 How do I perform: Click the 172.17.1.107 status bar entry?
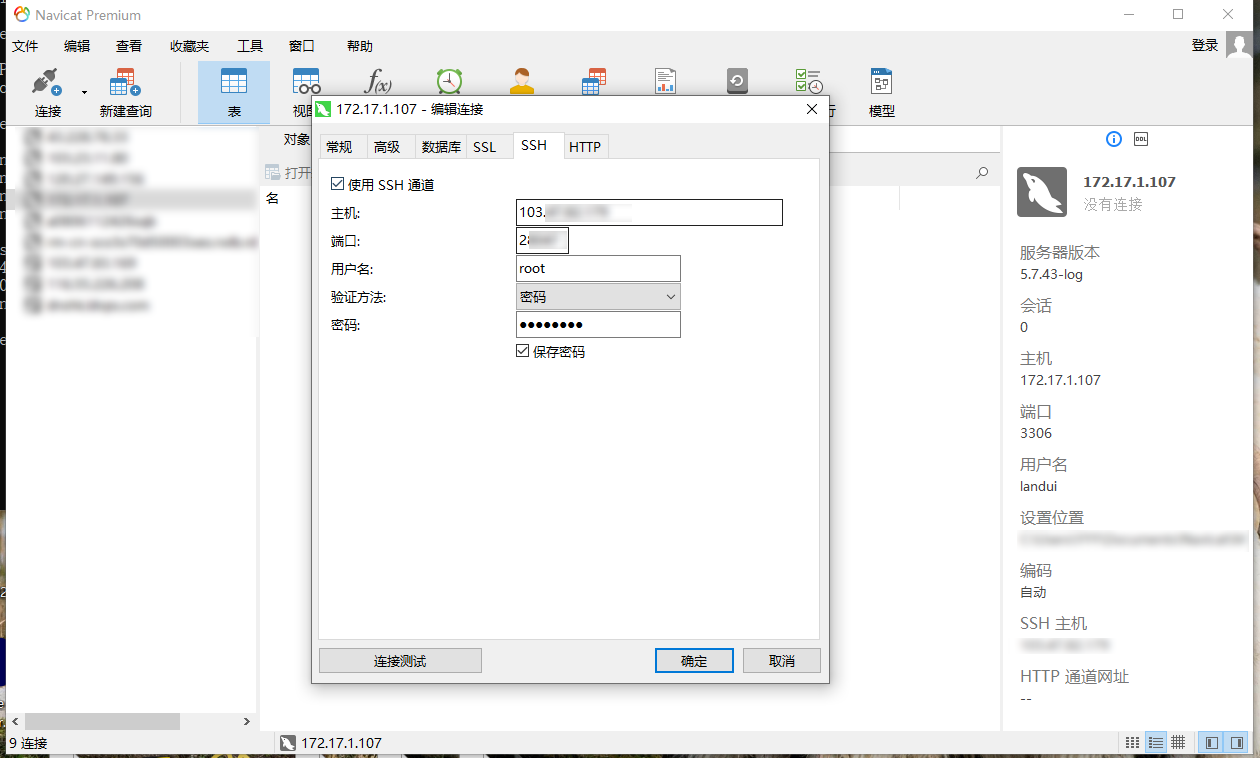330,743
